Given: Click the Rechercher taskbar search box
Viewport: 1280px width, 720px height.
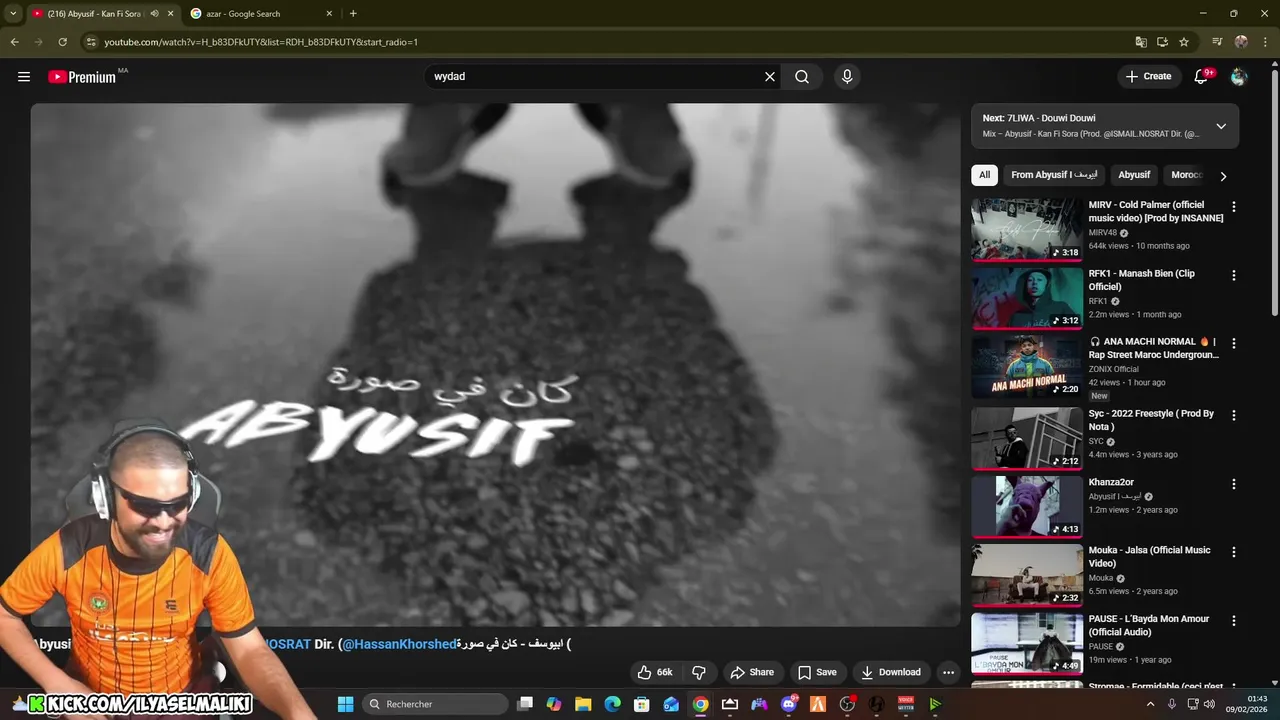Looking at the screenshot, I should tap(436, 704).
